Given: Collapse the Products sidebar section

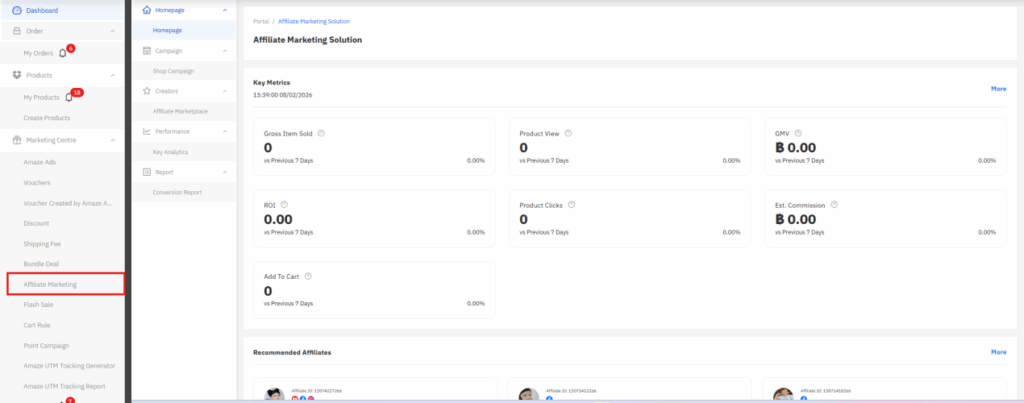Looking at the screenshot, I should [112, 75].
